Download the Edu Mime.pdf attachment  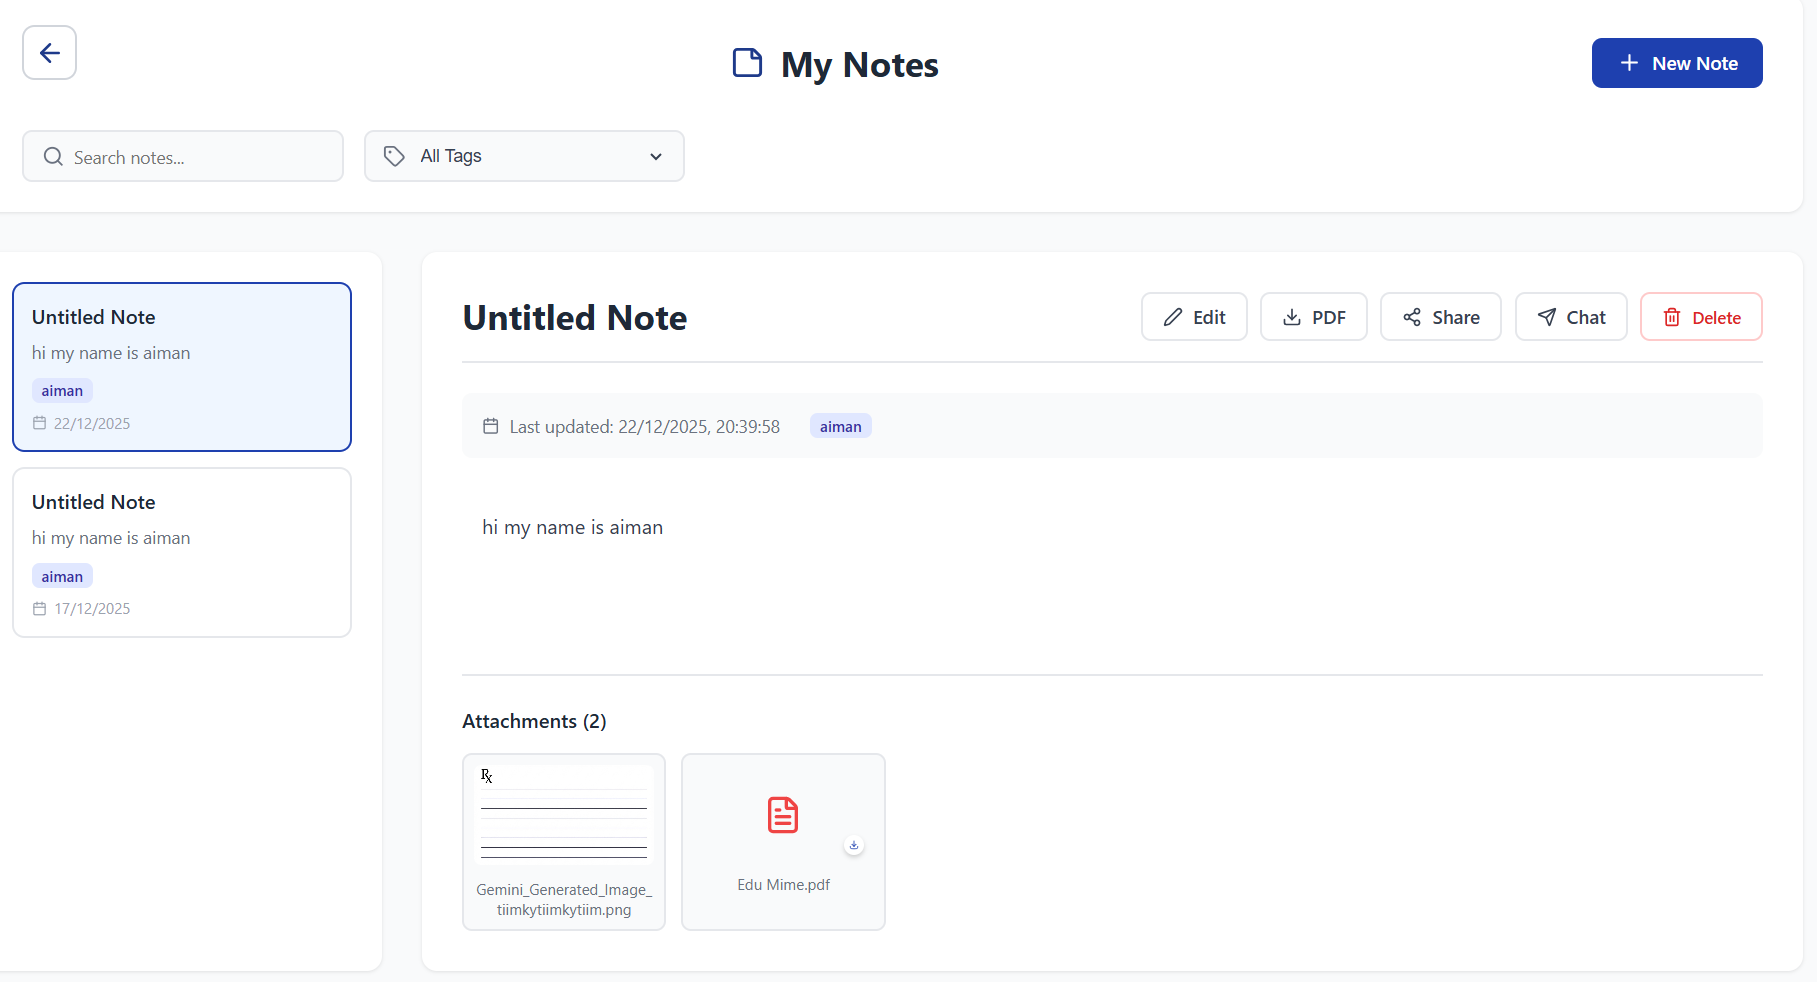(x=854, y=845)
